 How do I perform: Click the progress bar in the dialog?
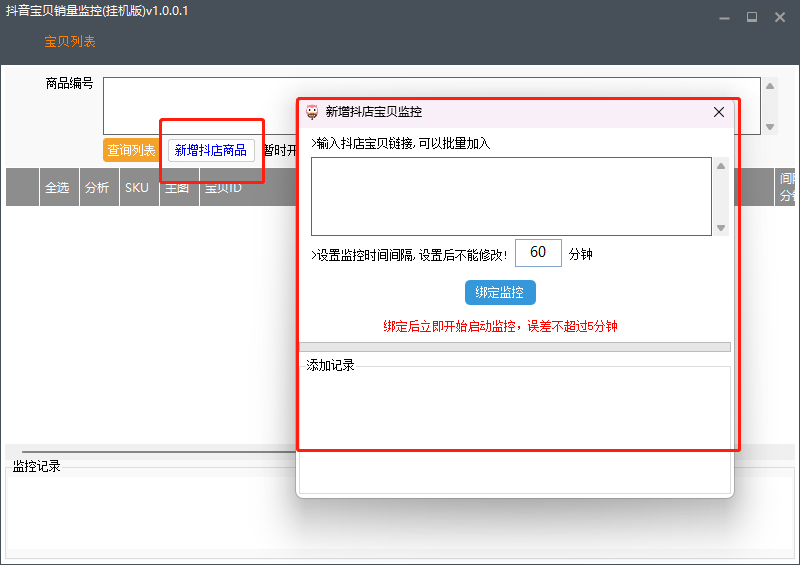(515, 347)
